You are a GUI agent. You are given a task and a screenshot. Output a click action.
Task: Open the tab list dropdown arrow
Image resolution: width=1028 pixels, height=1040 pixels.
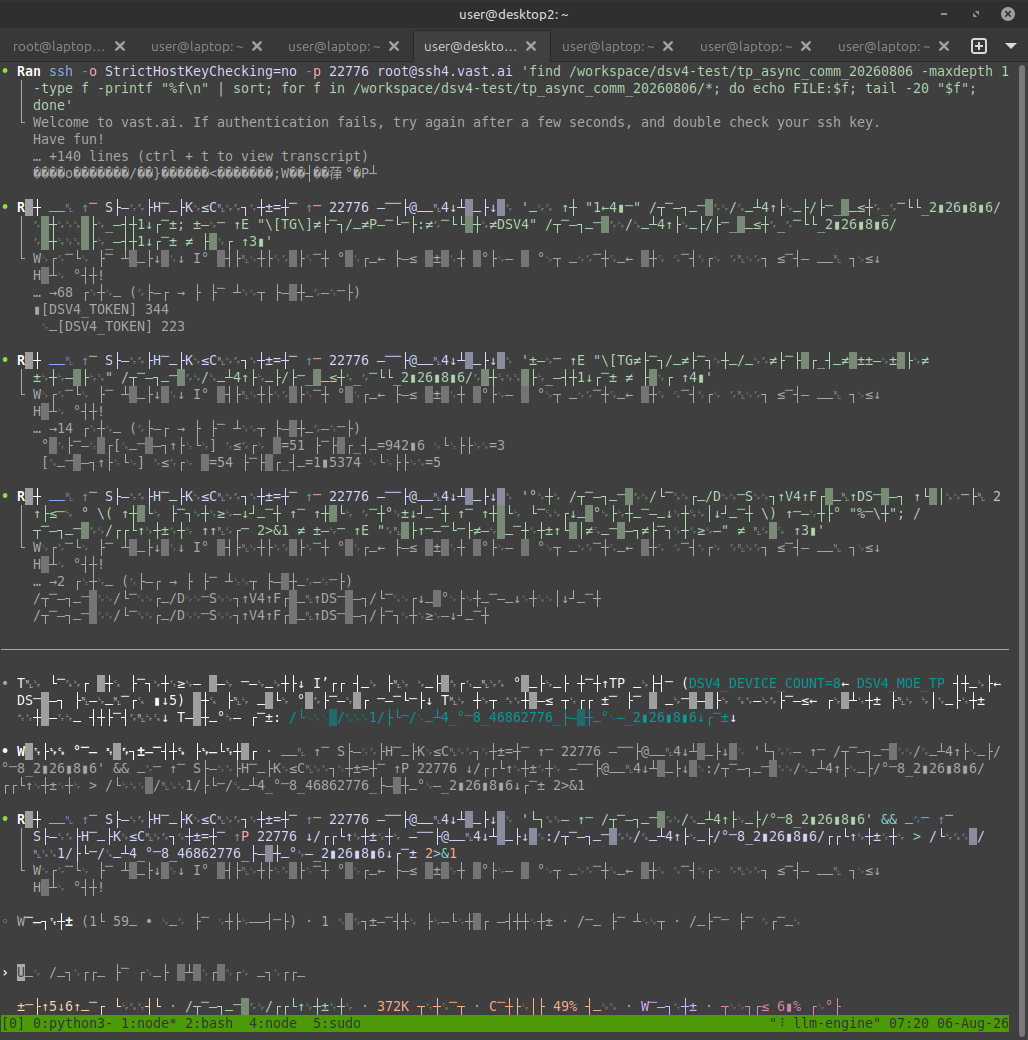(x=1011, y=46)
